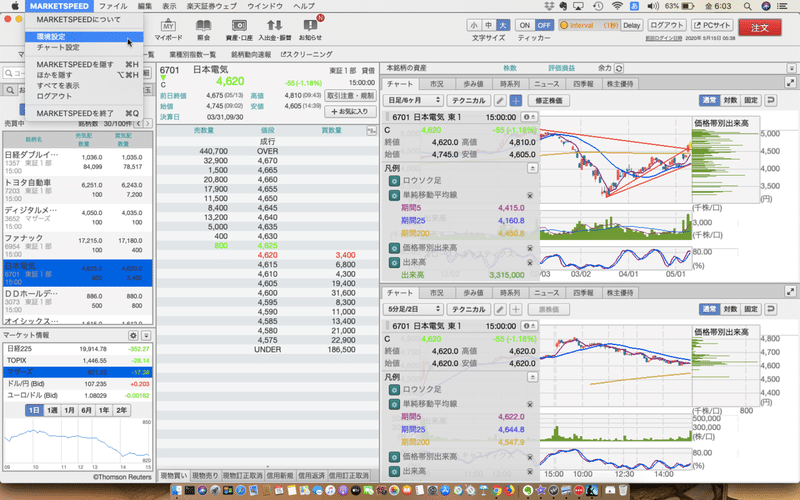The height and width of the screenshot is (500, 800).
Task: Choose ログアウト in the MARKETSPEED menu
Action: [84, 96]
